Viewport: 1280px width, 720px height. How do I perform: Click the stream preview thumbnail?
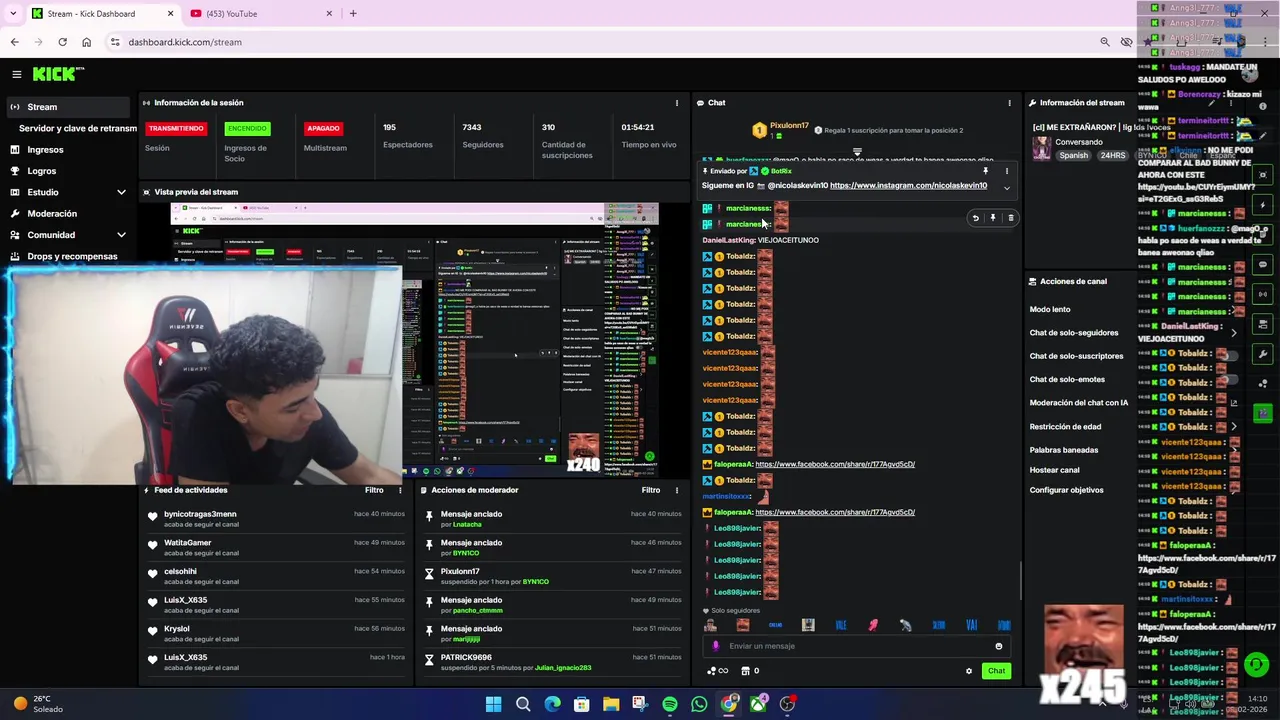pyautogui.click(x=414, y=340)
